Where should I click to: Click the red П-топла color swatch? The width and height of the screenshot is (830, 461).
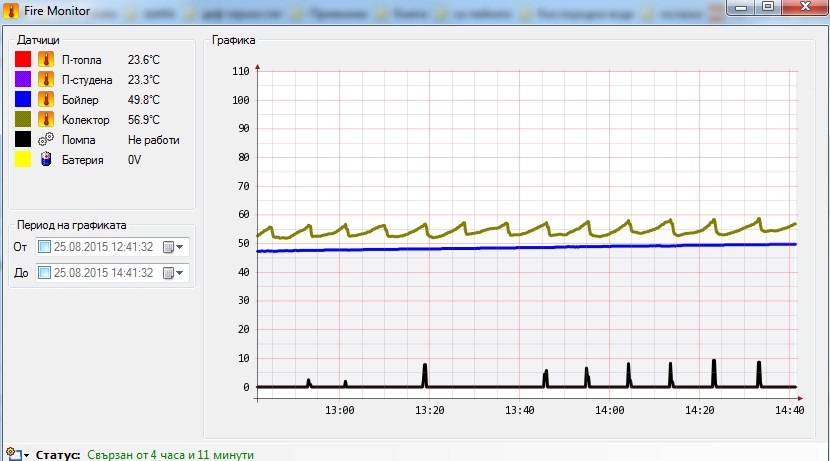click(23, 60)
